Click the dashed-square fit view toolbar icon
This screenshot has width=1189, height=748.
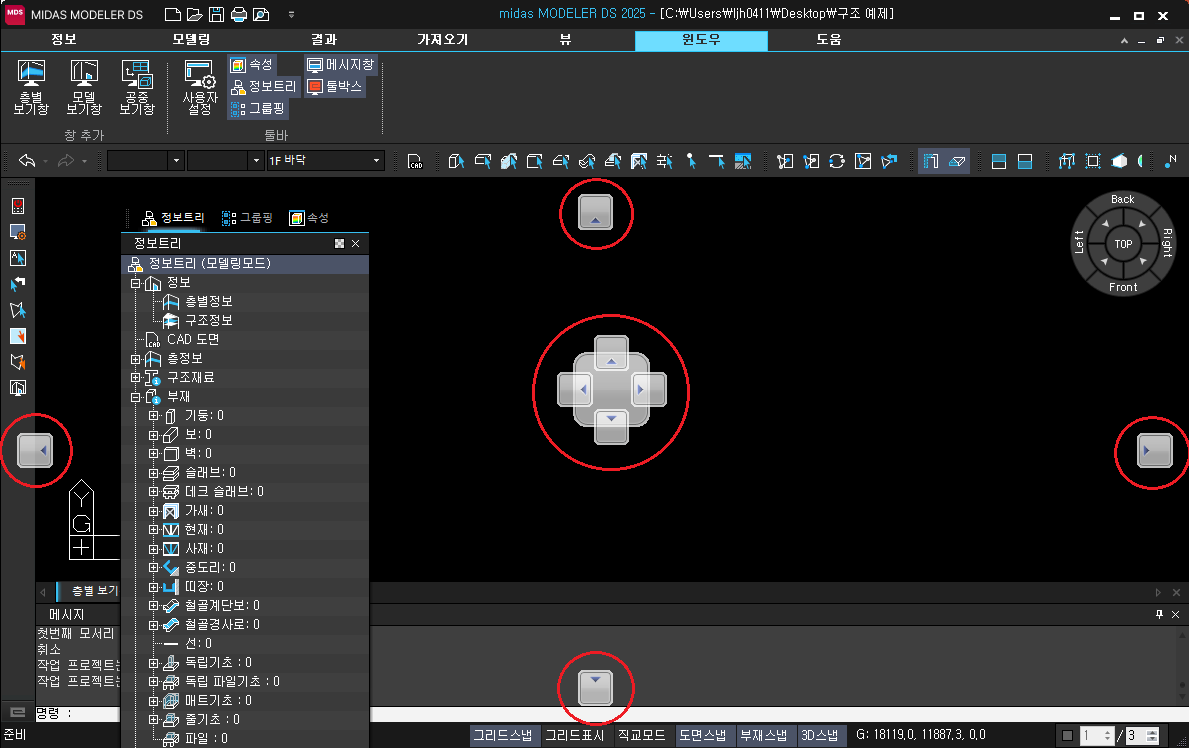[x=1093, y=161]
